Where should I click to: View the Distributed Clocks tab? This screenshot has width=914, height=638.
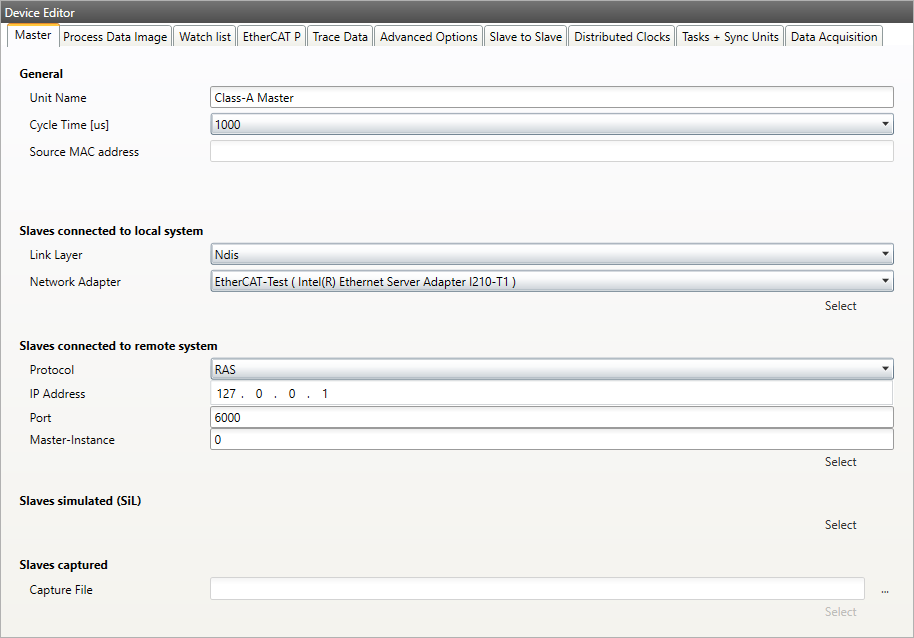622,37
